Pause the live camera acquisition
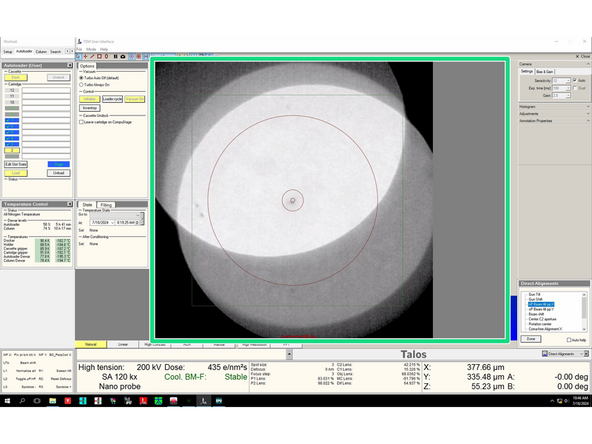 pyautogui.click(x=116, y=57)
